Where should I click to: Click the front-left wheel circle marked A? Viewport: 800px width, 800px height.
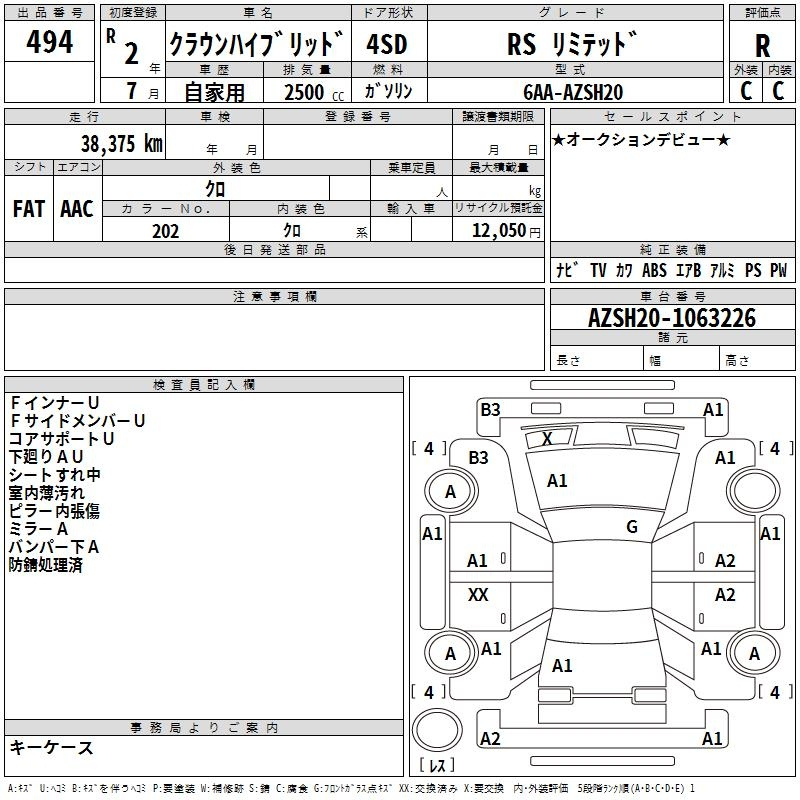coord(450,491)
